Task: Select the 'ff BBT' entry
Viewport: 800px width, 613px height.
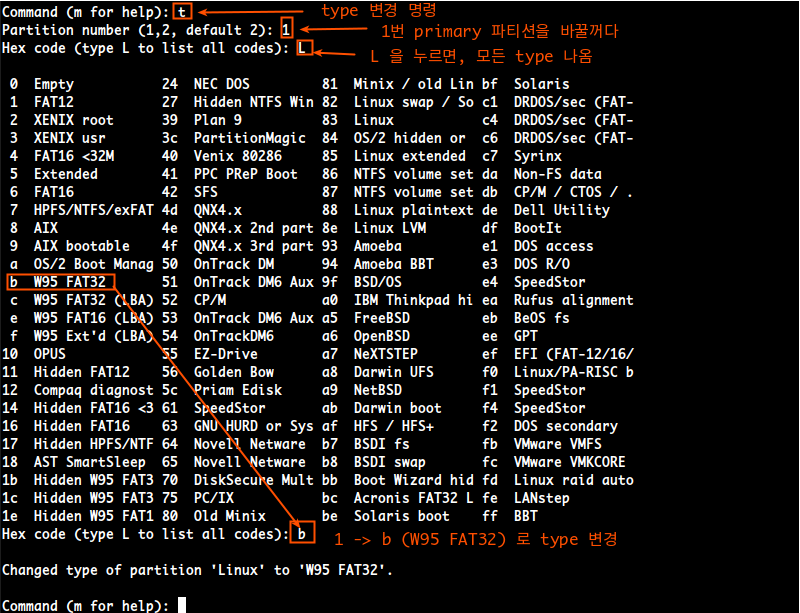Action: pos(510,516)
